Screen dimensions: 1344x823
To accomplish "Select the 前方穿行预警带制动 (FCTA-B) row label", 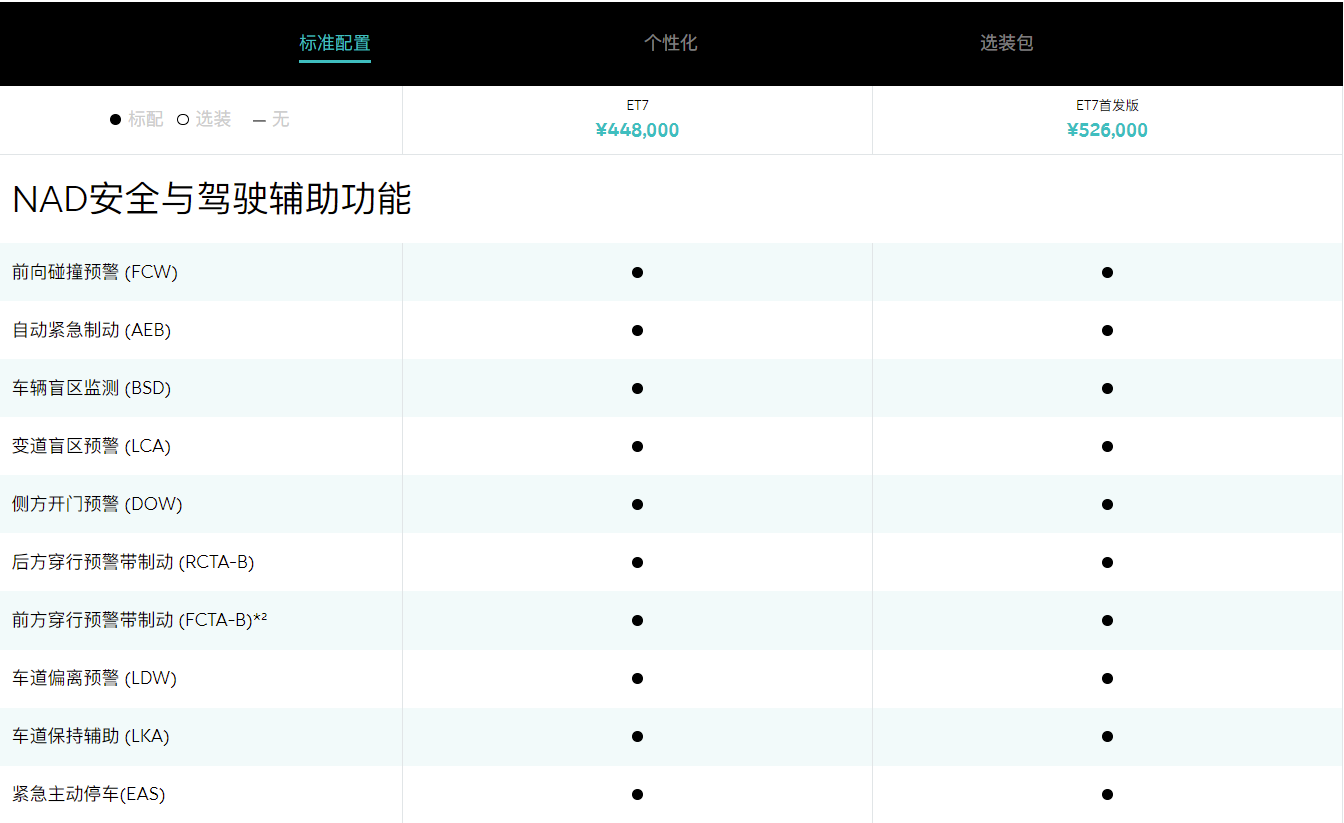I will tap(139, 620).
